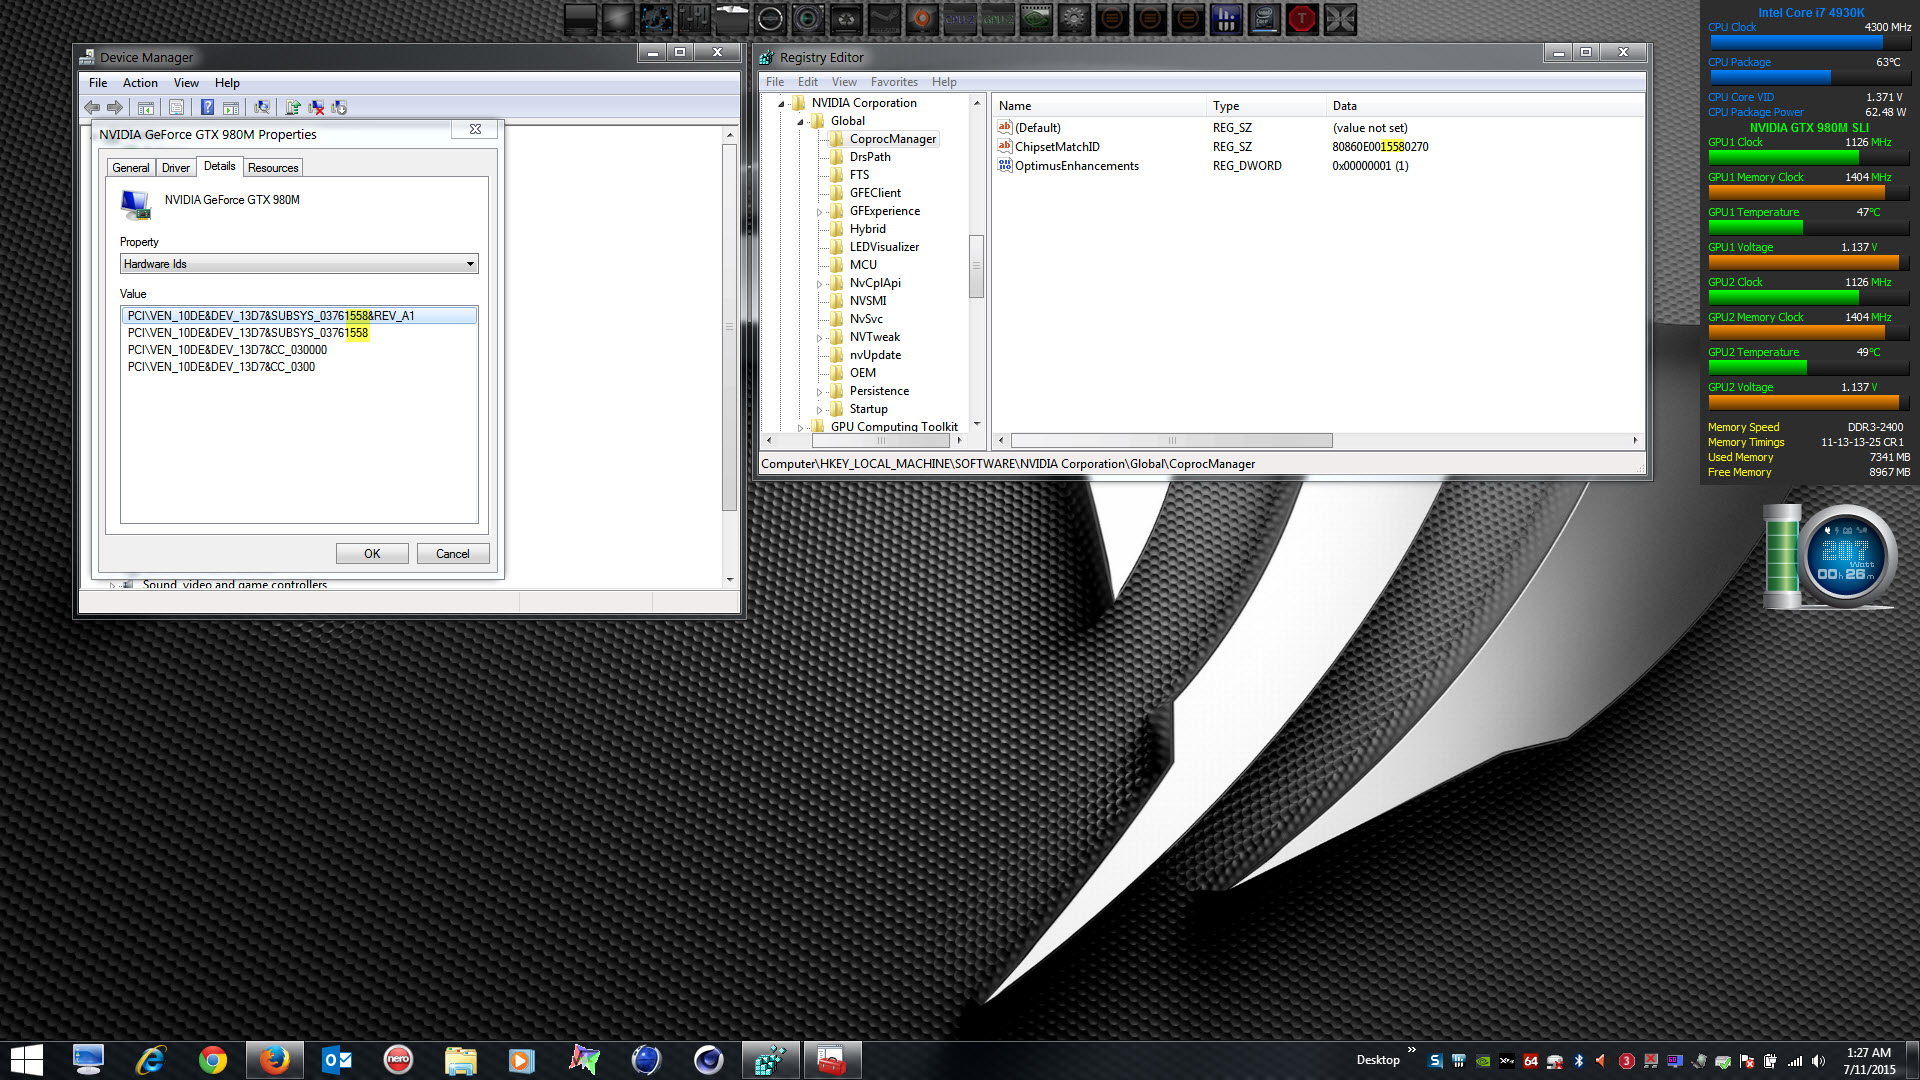The width and height of the screenshot is (1920, 1080).
Task: Expand the Startup registry key
Action: (x=819, y=409)
